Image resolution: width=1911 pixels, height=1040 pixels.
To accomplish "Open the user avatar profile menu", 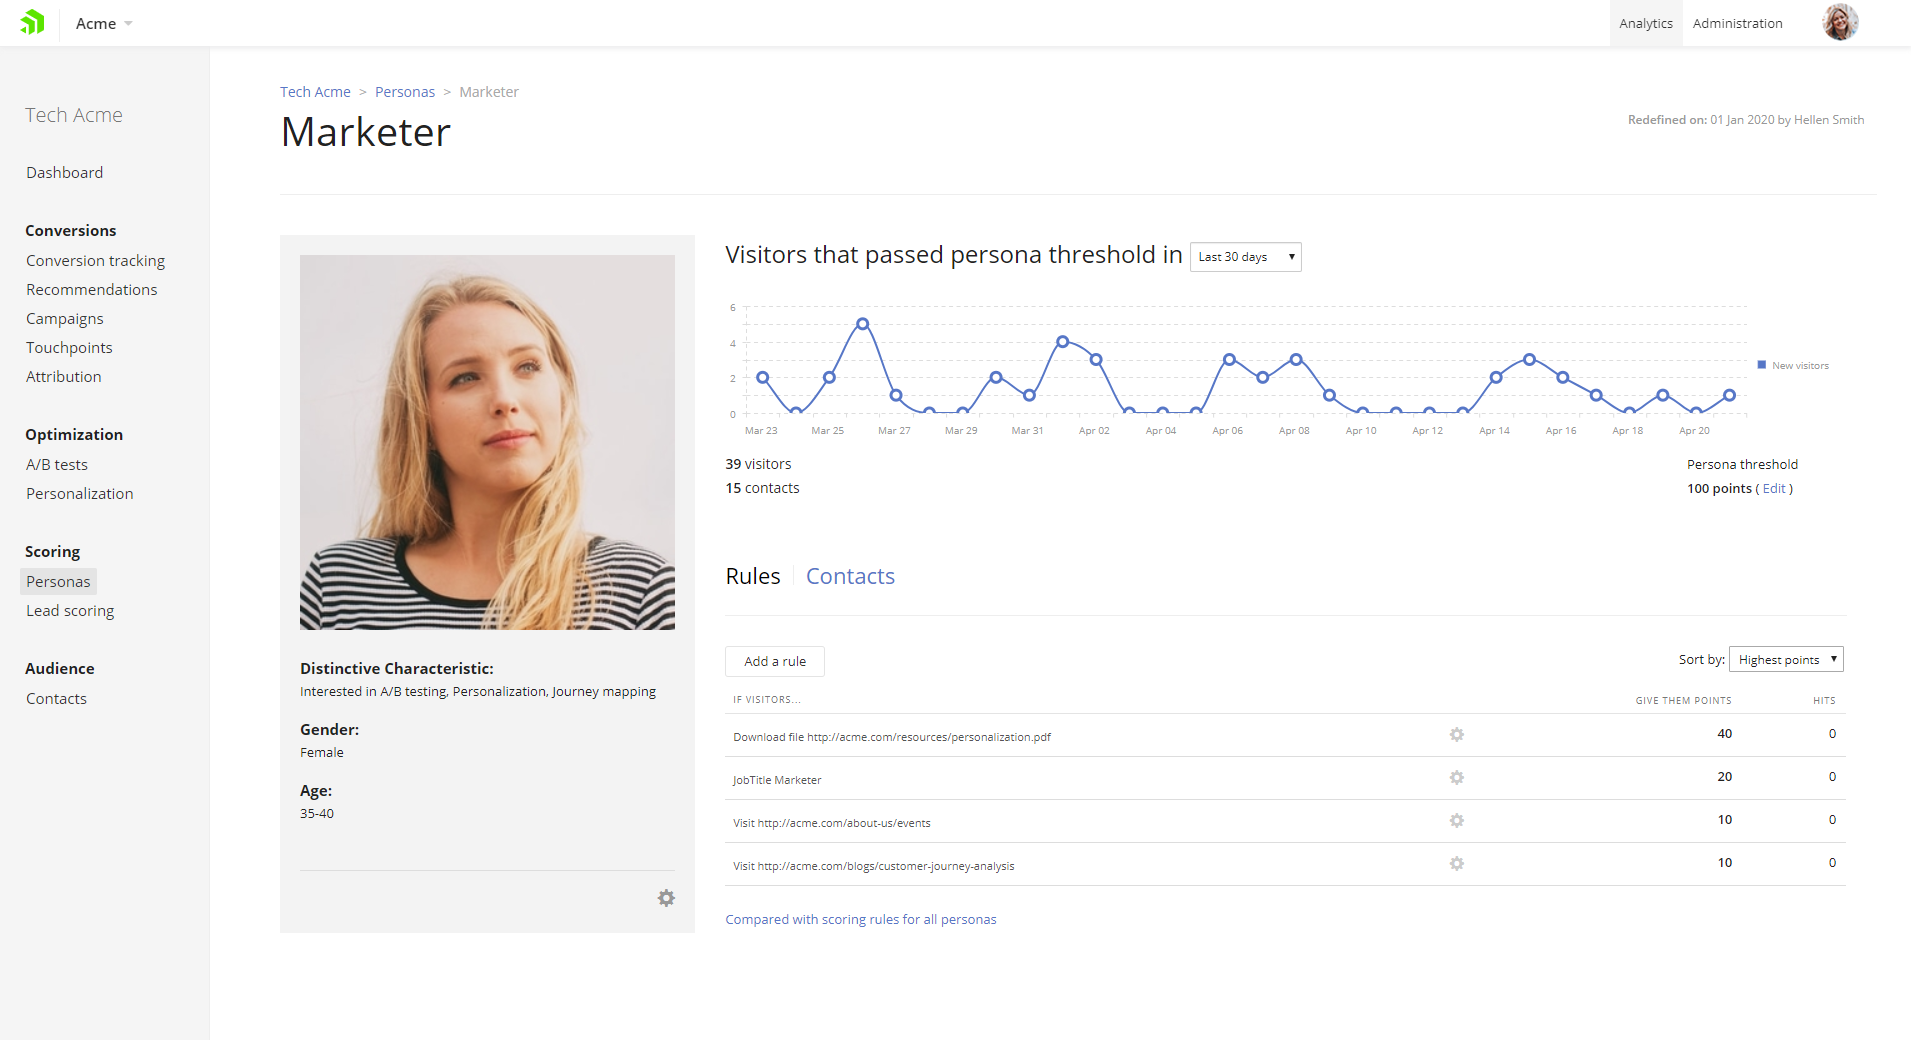I will coord(1839,22).
